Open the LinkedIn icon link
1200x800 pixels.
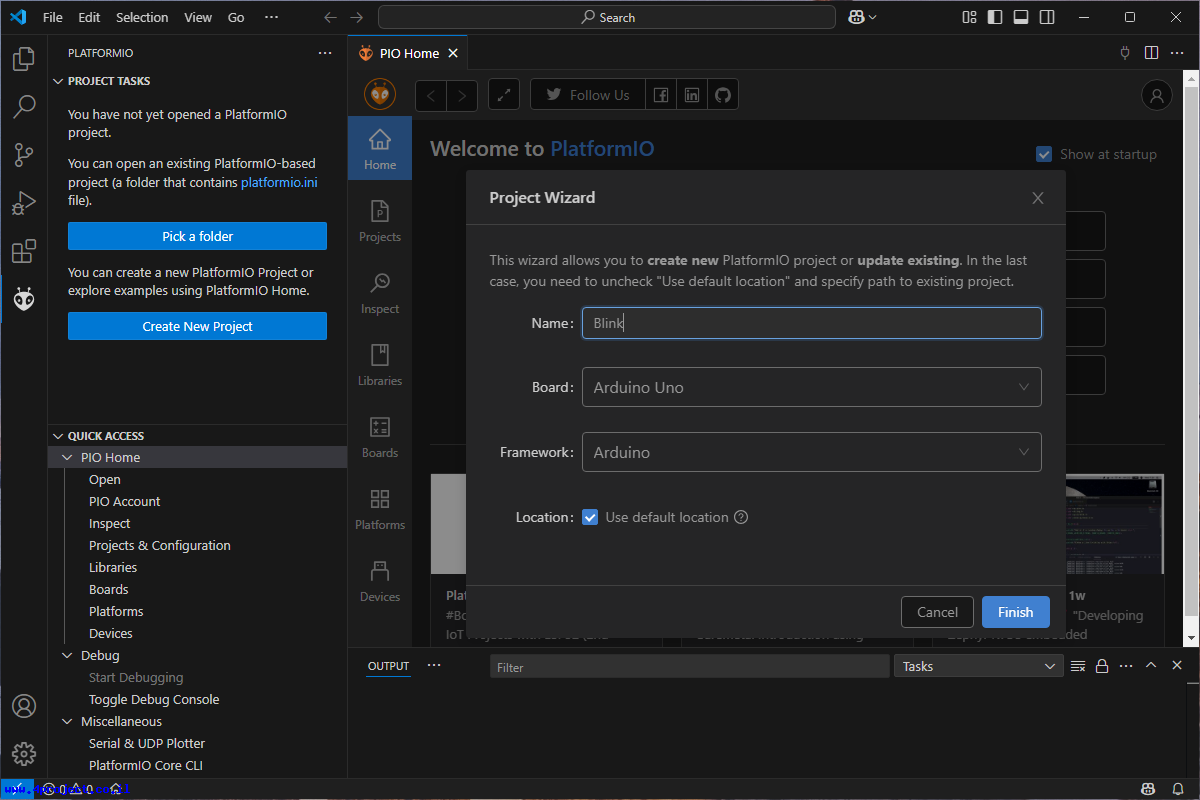click(692, 95)
